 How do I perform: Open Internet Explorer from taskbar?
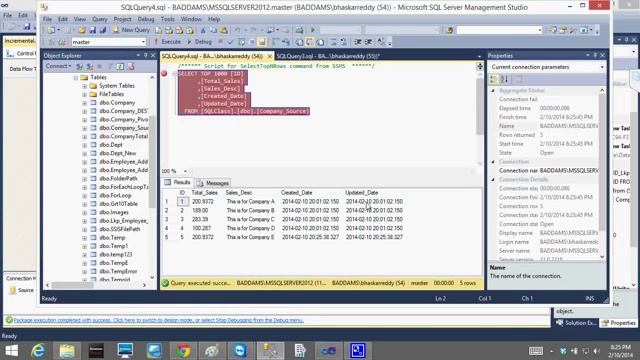[x=38, y=351]
